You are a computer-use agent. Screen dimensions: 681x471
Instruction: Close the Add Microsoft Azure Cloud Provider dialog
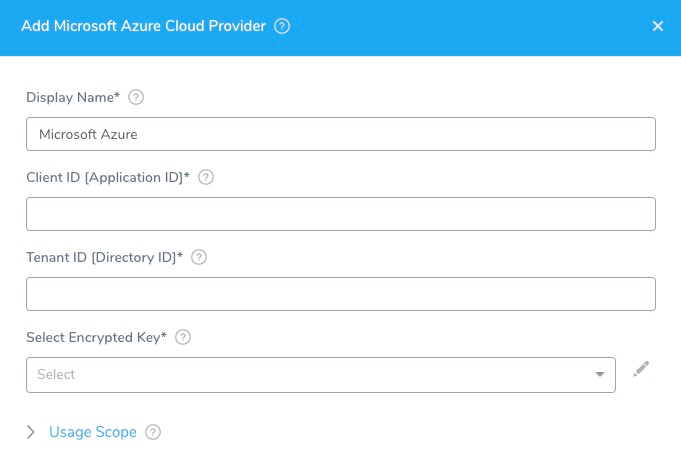pos(658,26)
